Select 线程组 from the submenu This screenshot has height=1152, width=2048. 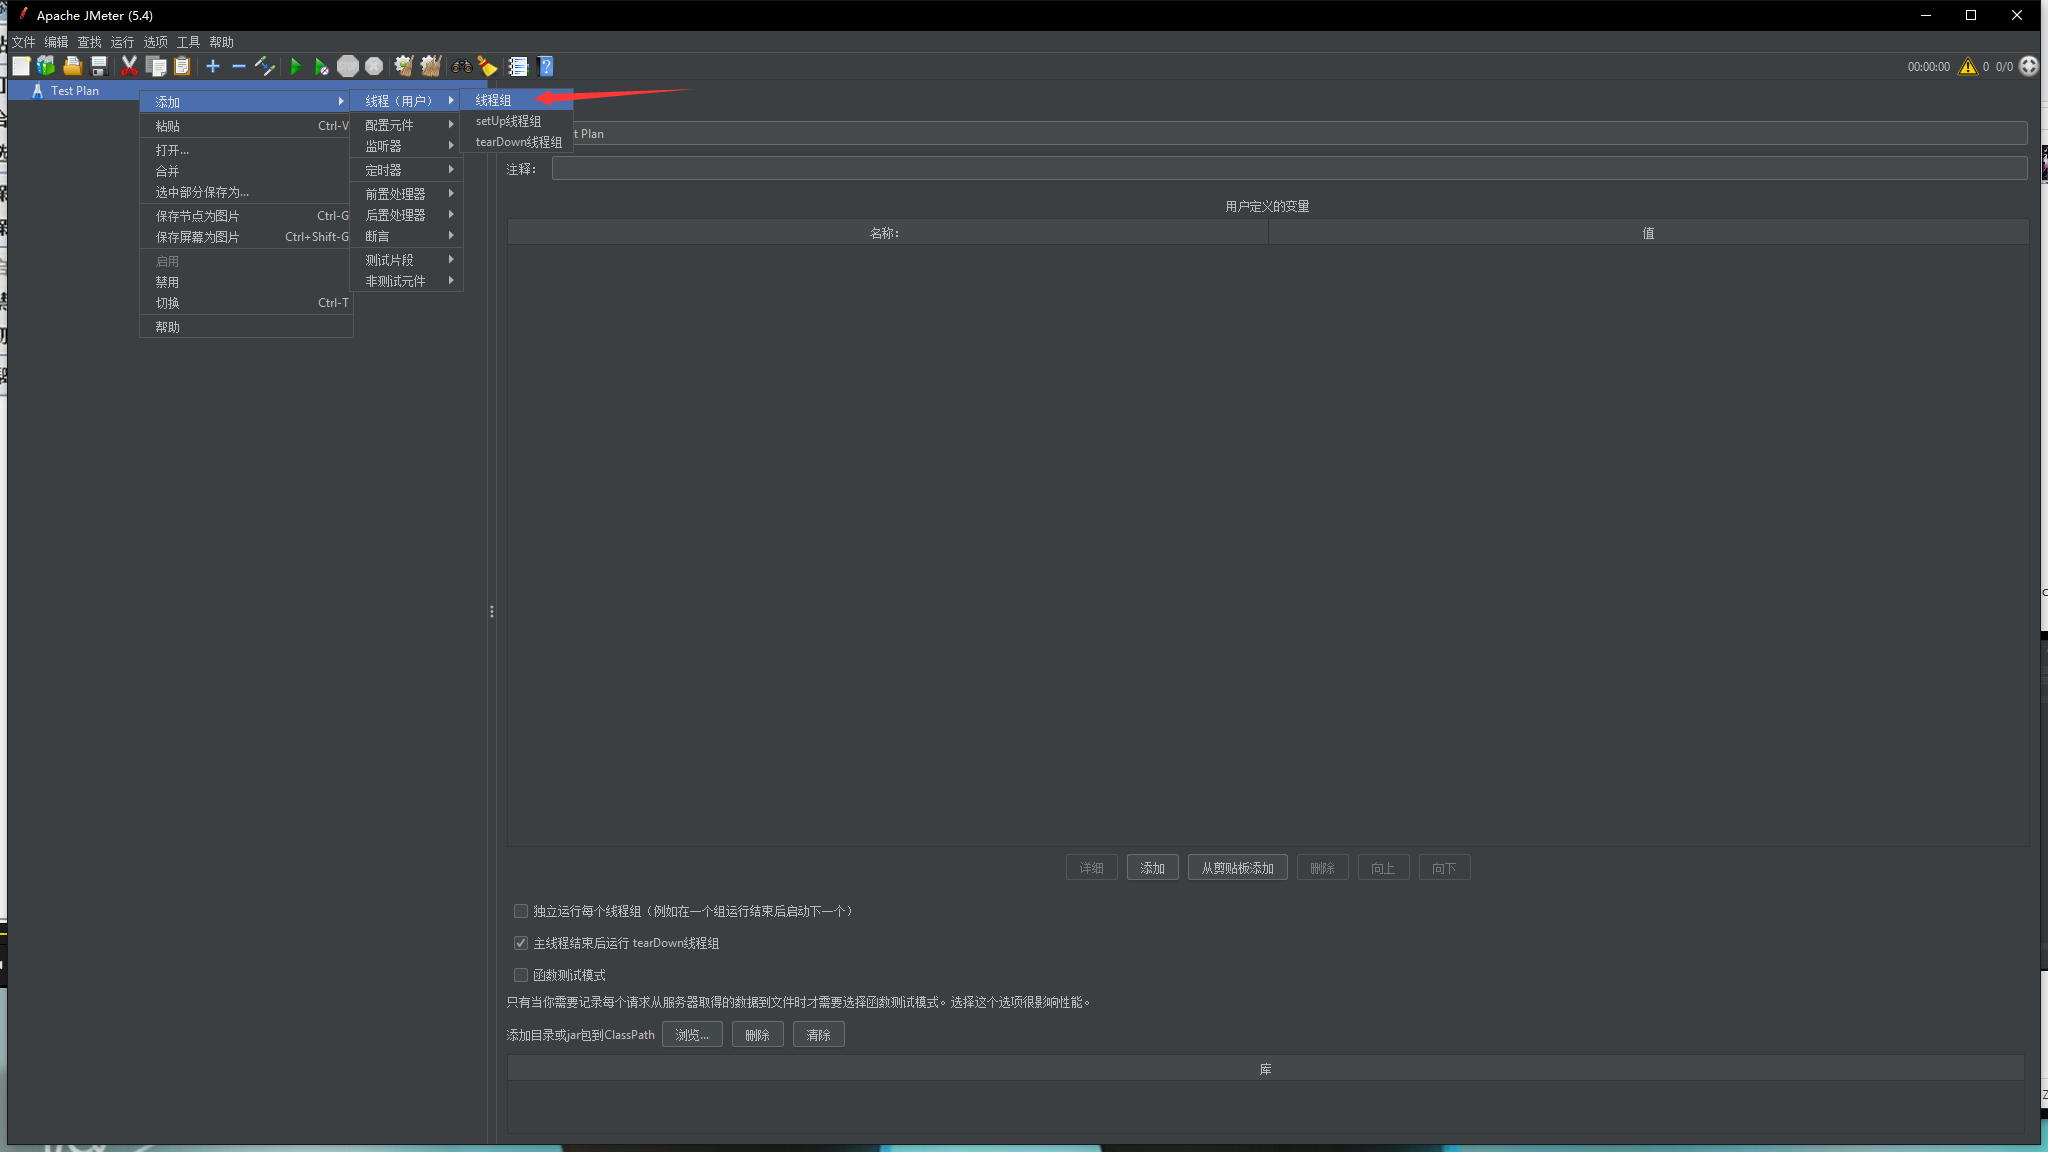(x=494, y=100)
